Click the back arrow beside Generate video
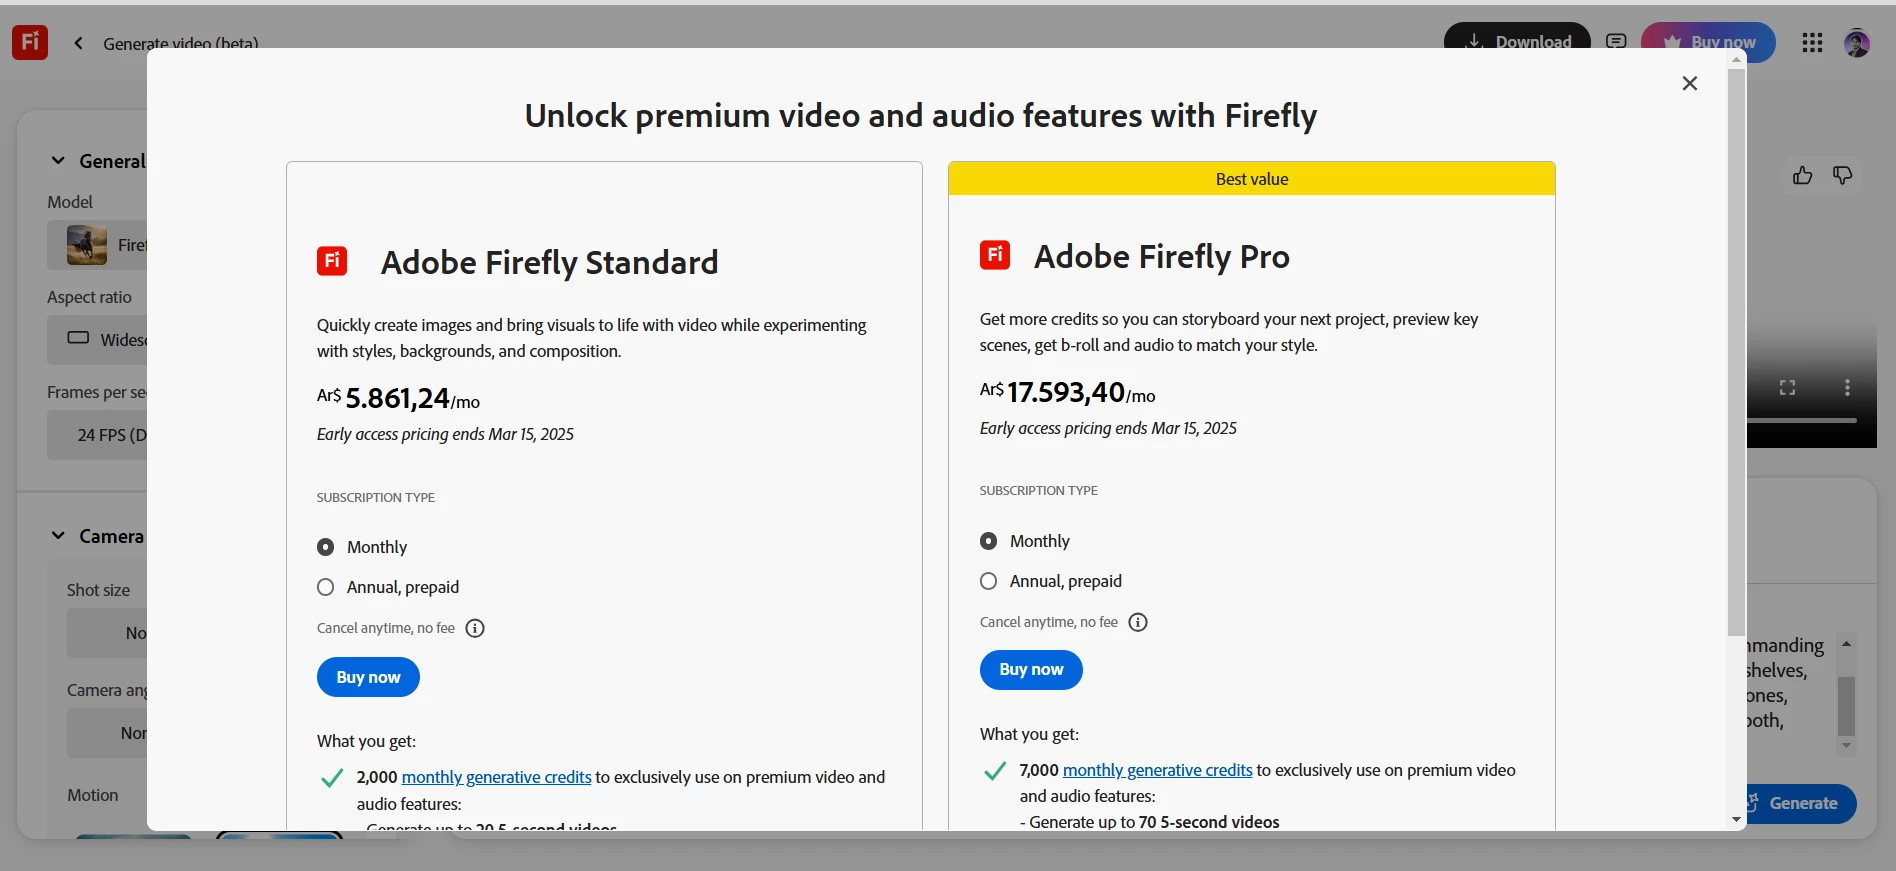The width and height of the screenshot is (1896, 871). [x=78, y=43]
